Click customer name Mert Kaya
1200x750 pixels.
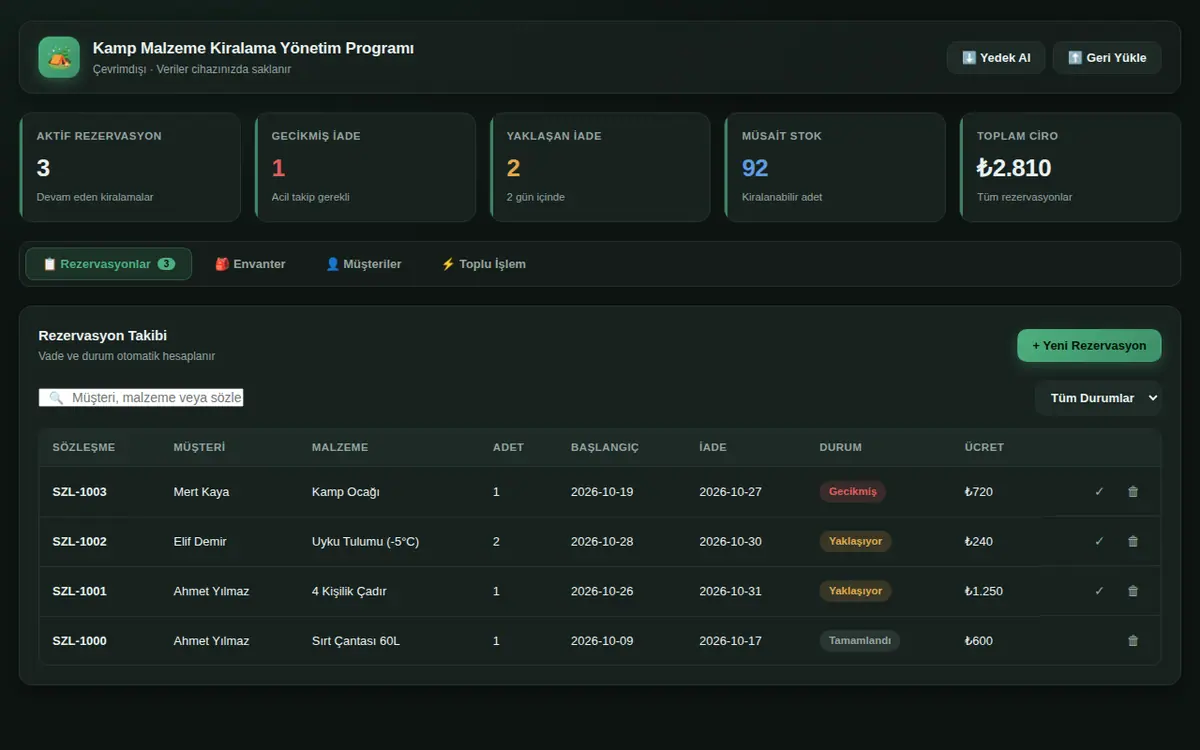pos(201,492)
